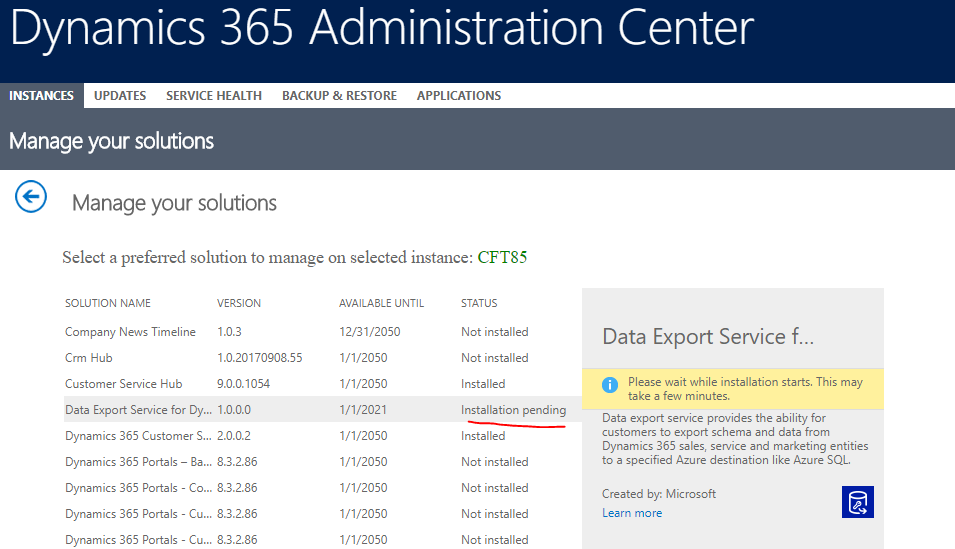Select Data Export Service for Dy... row
This screenshot has width=955, height=549.
[x=322, y=409]
